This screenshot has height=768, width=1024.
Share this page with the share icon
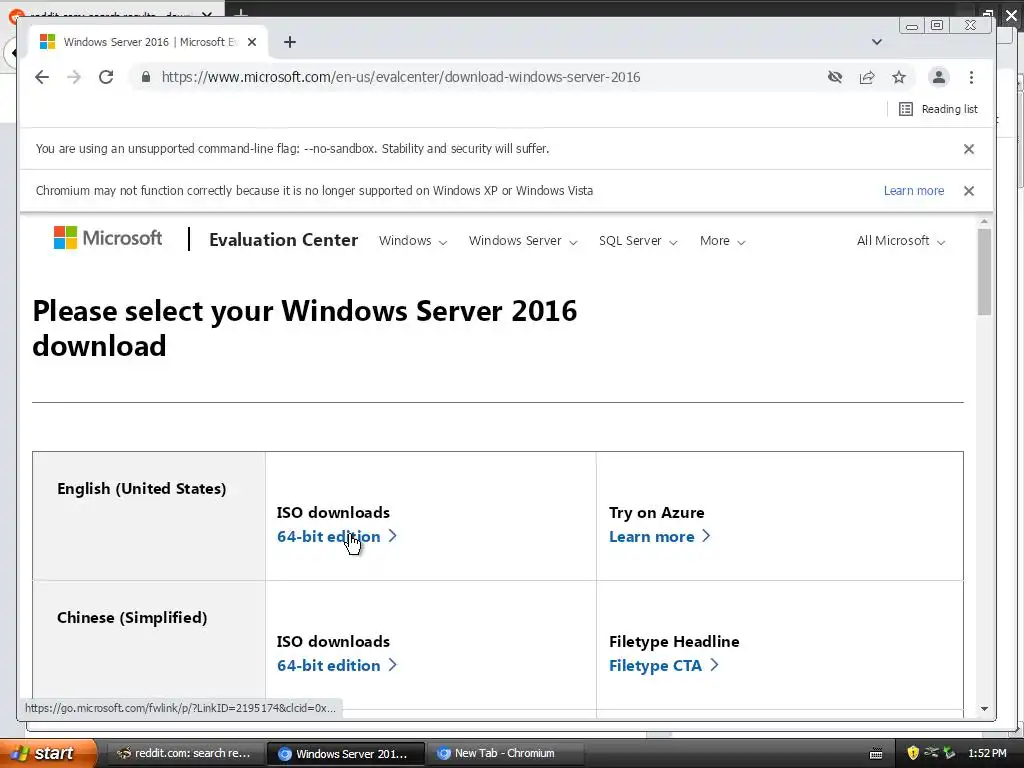pyautogui.click(x=867, y=77)
